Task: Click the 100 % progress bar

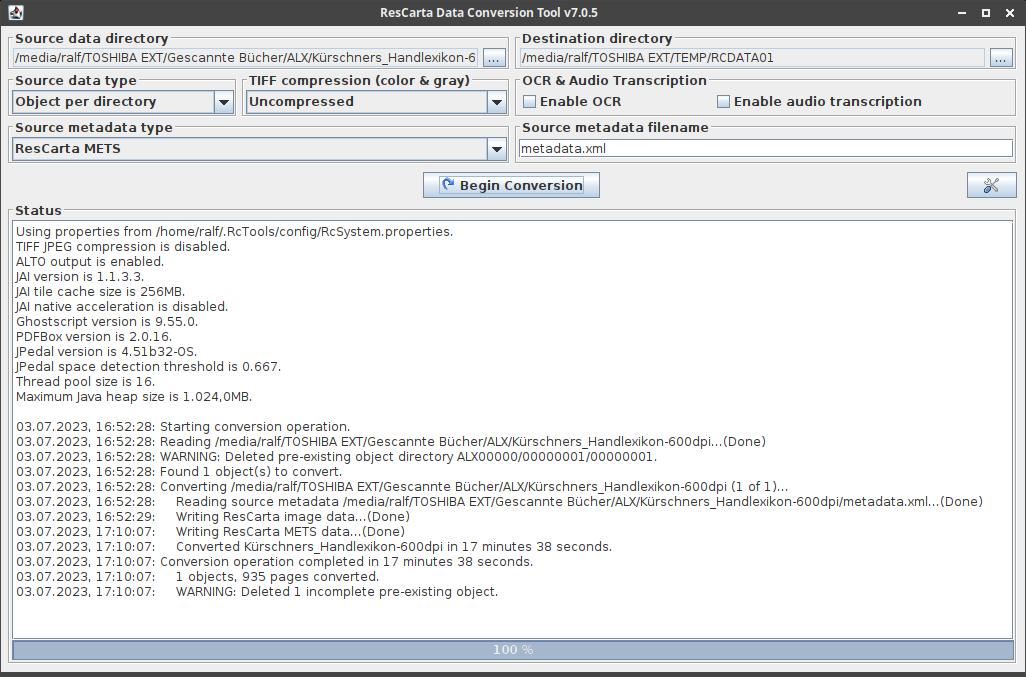Action: coord(512,650)
